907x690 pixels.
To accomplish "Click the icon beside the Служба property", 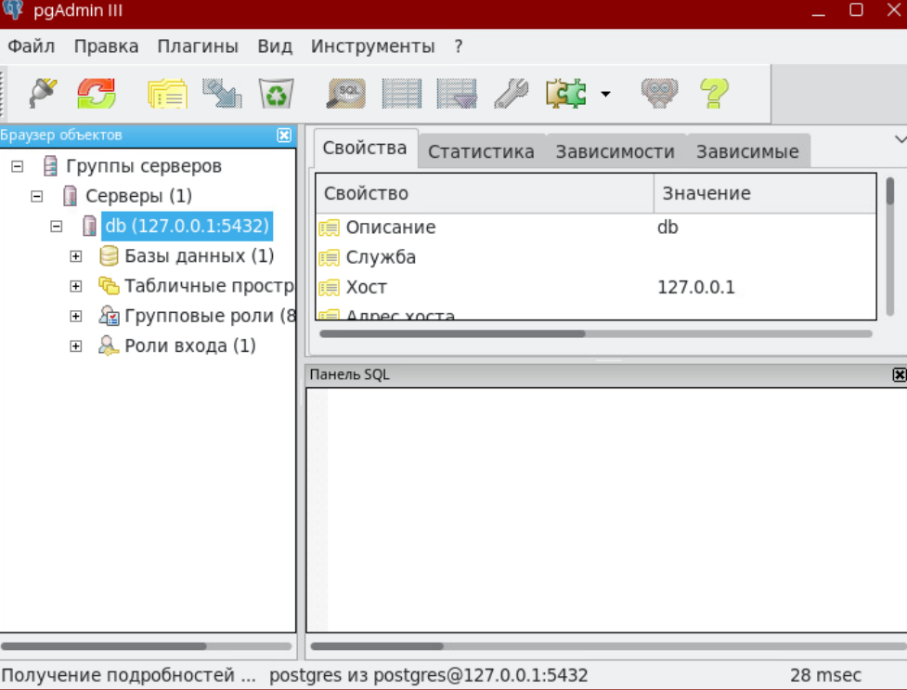I will [x=329, y=257].
